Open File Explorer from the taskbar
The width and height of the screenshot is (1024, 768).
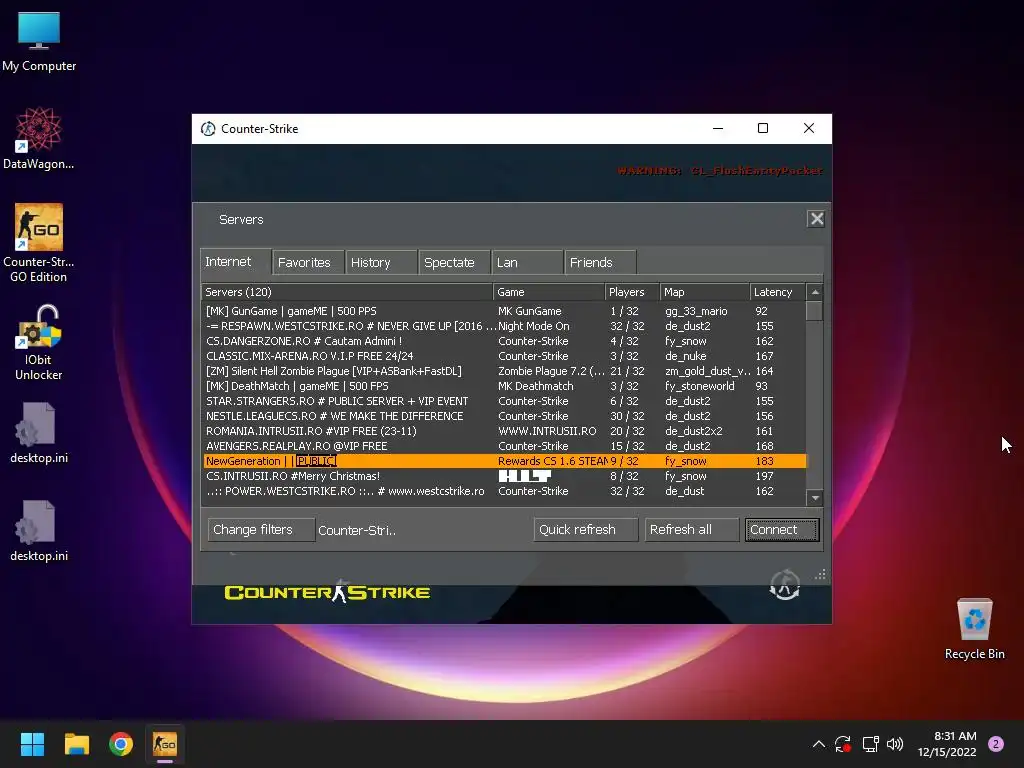[76, 744]
